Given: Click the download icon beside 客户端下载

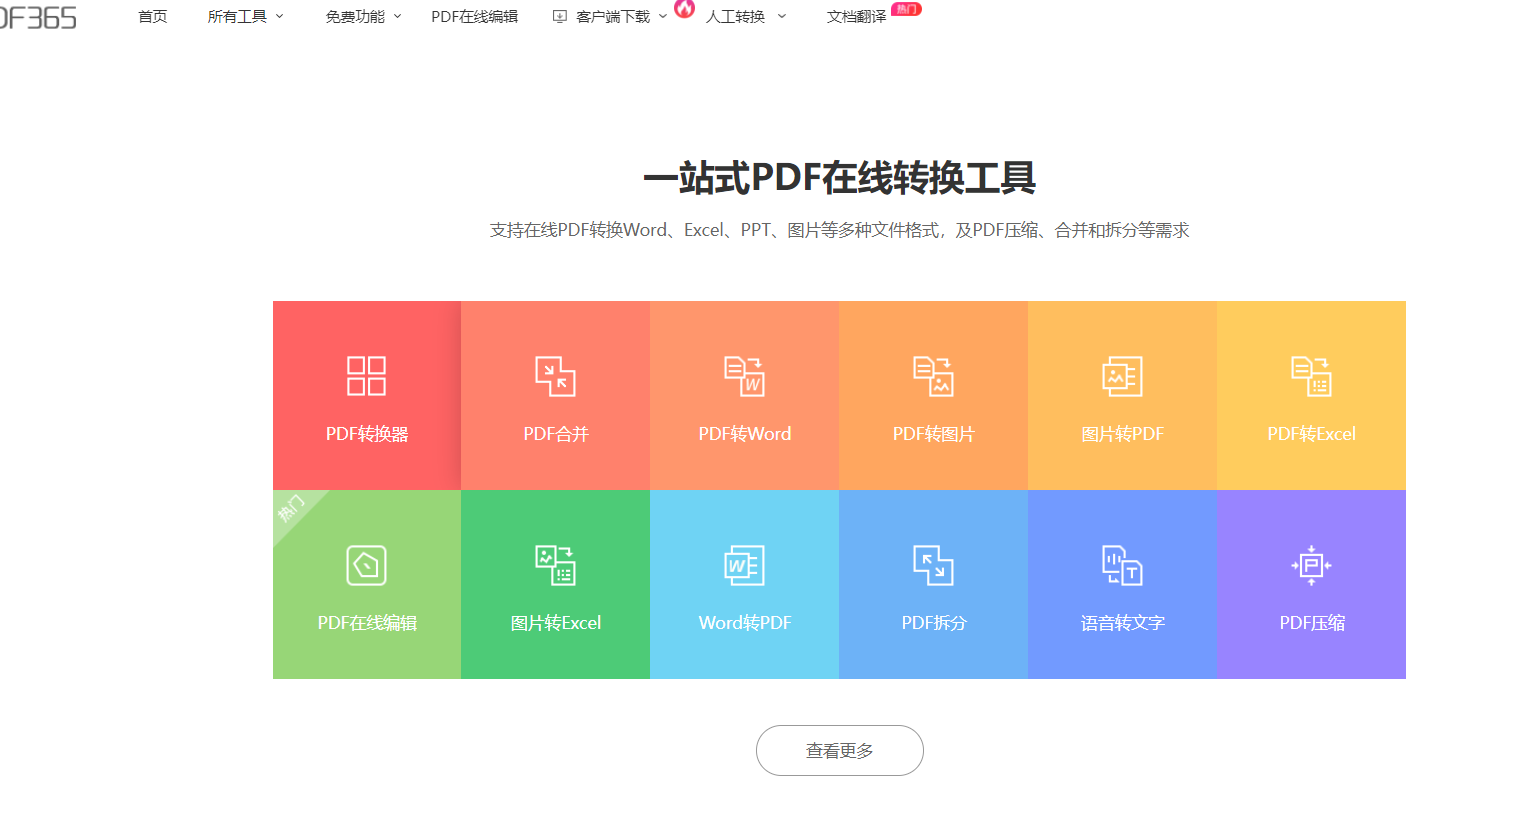Looking at the screenshot, I should (x=560, y=17).
